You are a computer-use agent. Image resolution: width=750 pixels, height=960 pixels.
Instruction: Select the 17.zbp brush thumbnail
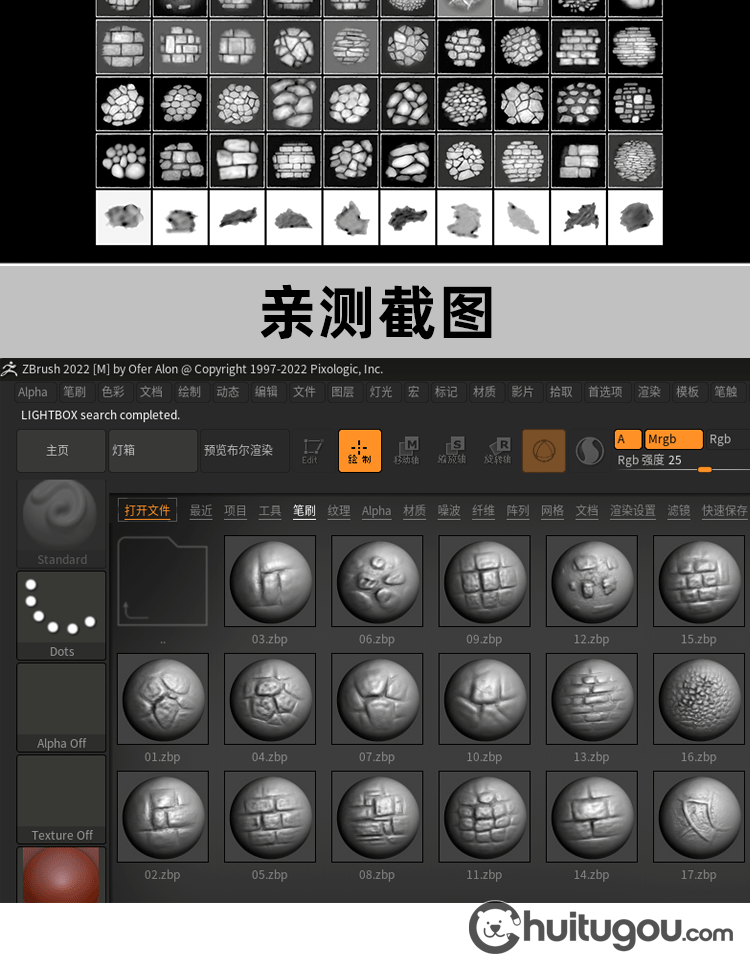point(699,817)
